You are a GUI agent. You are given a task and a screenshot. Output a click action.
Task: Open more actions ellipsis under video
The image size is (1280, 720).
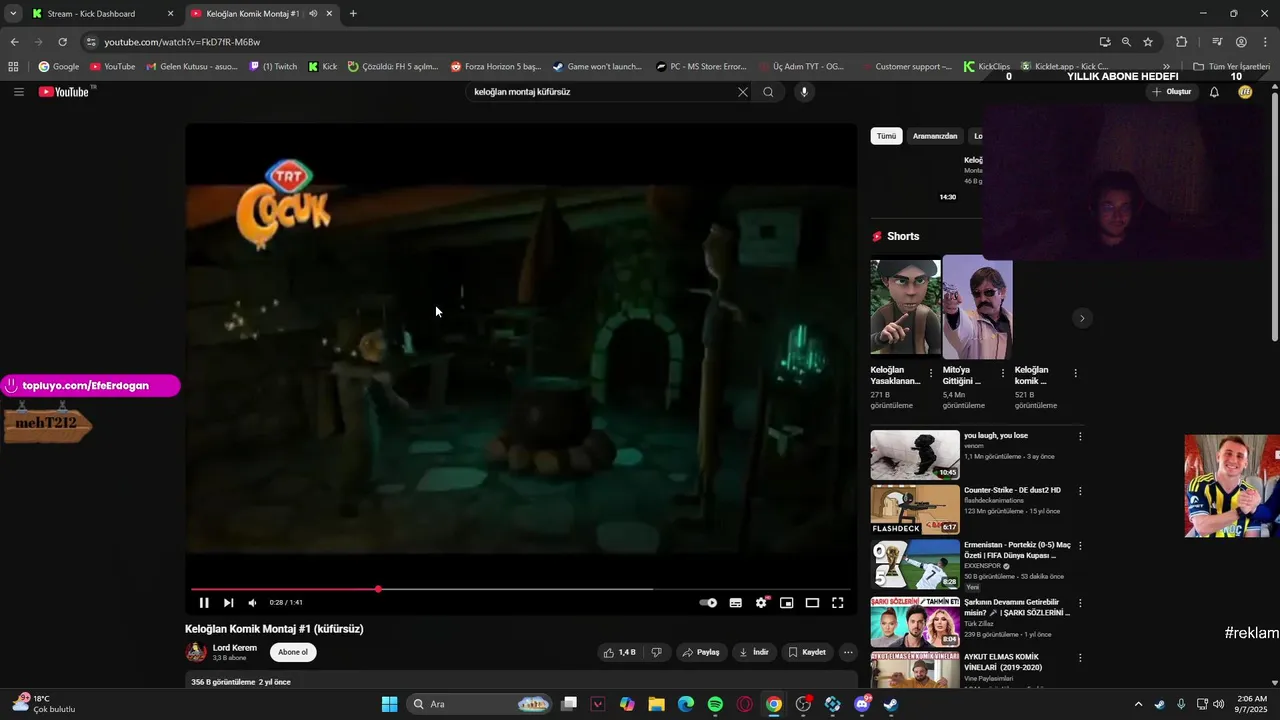(848, 652)
